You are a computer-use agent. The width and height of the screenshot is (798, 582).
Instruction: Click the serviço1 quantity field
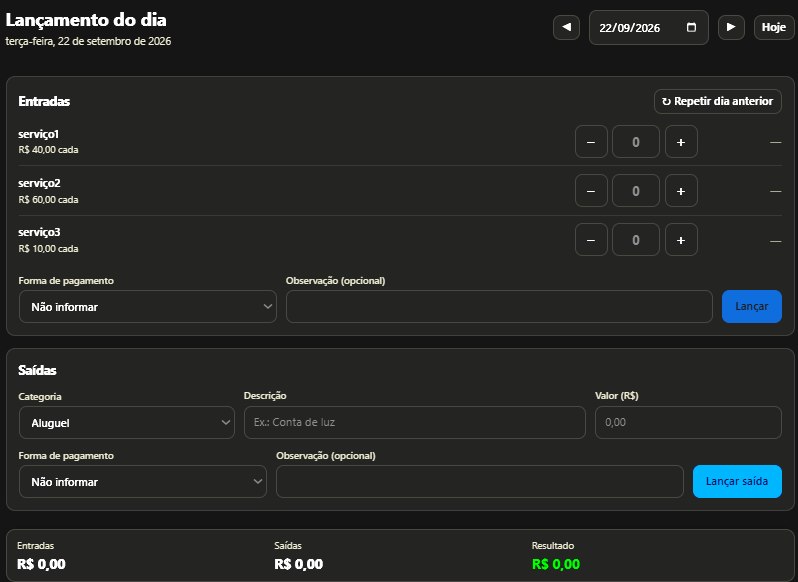(636, 142)
